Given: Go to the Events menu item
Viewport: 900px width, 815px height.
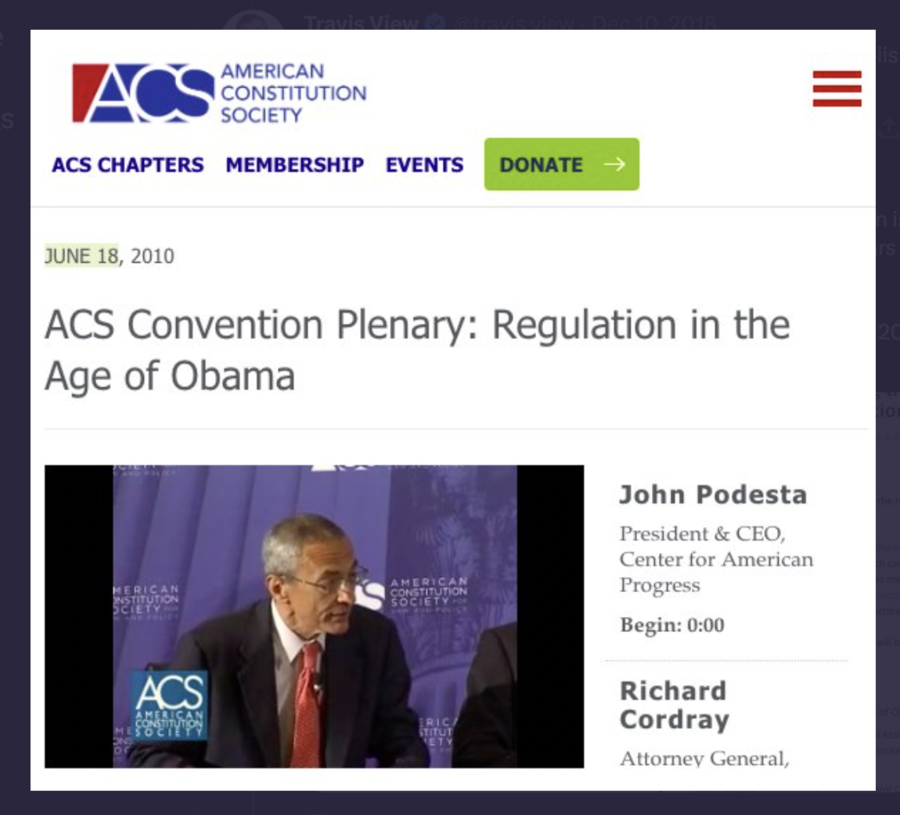Looking at the screenshot, I should pyautogui.click(x=425, y=165).
